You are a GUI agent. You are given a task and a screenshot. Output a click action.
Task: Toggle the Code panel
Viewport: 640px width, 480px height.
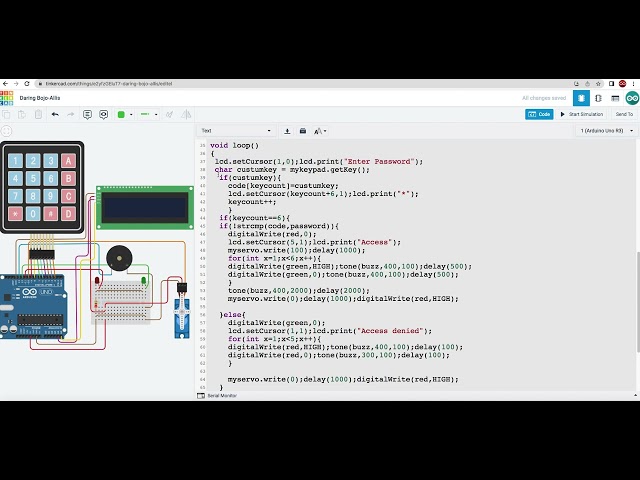tap(539, 114)
